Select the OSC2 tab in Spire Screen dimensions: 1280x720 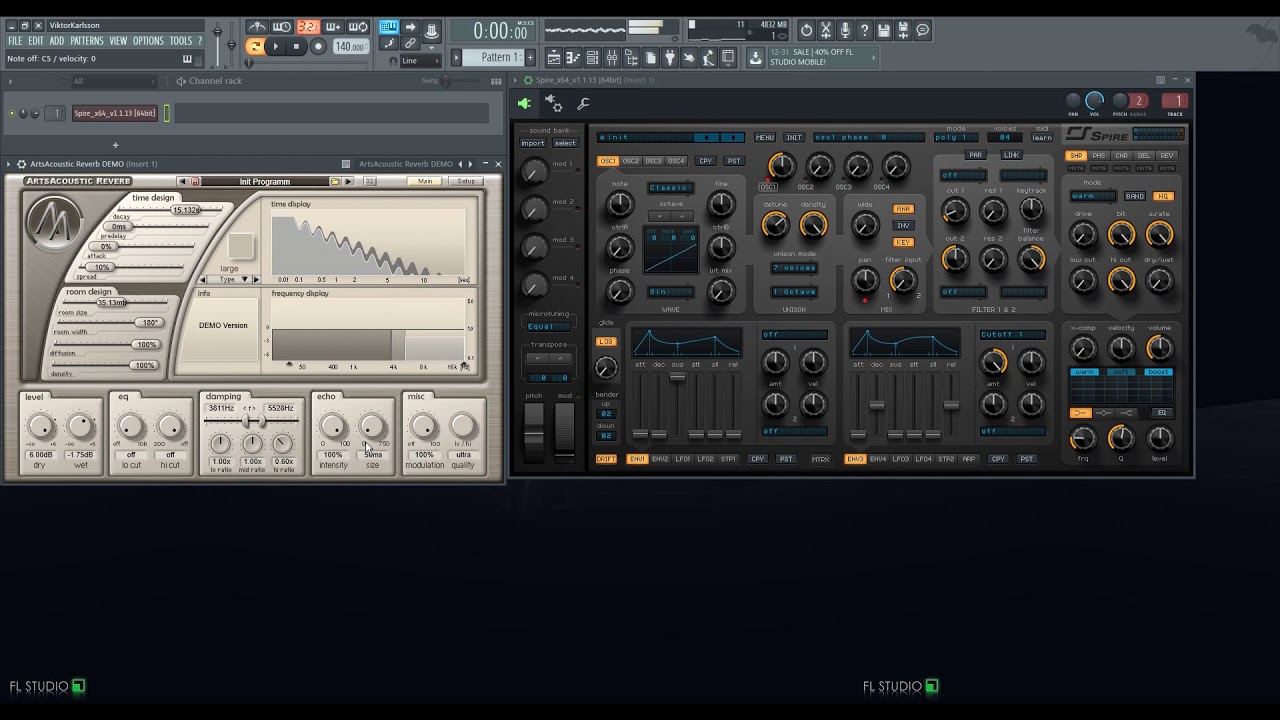631,161
